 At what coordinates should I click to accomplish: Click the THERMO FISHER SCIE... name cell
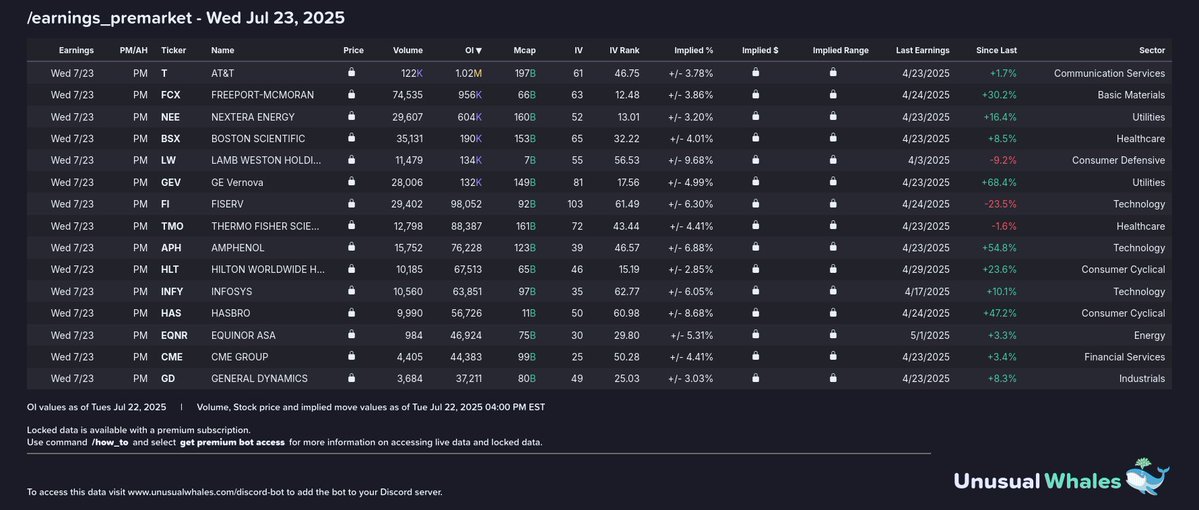[265, 226]
